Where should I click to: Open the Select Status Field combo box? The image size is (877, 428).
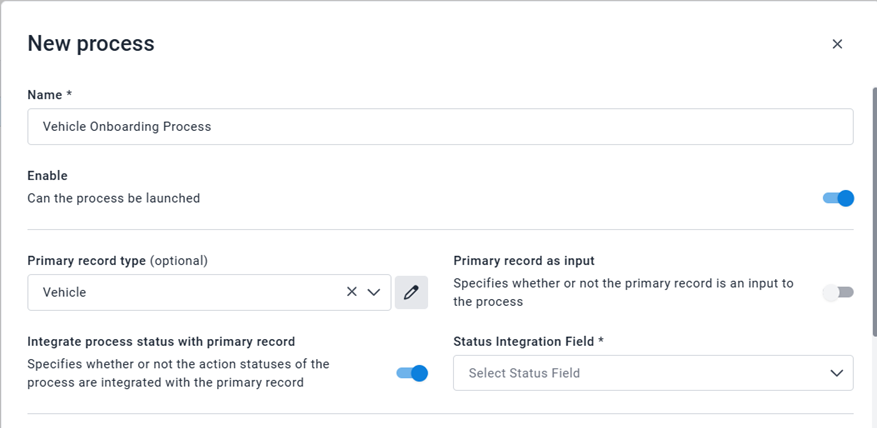point(640,373)
